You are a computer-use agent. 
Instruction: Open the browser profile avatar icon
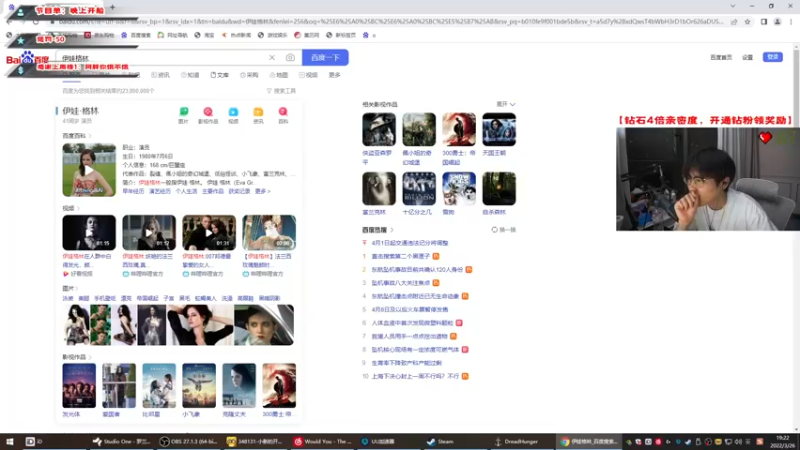[777, 22]
